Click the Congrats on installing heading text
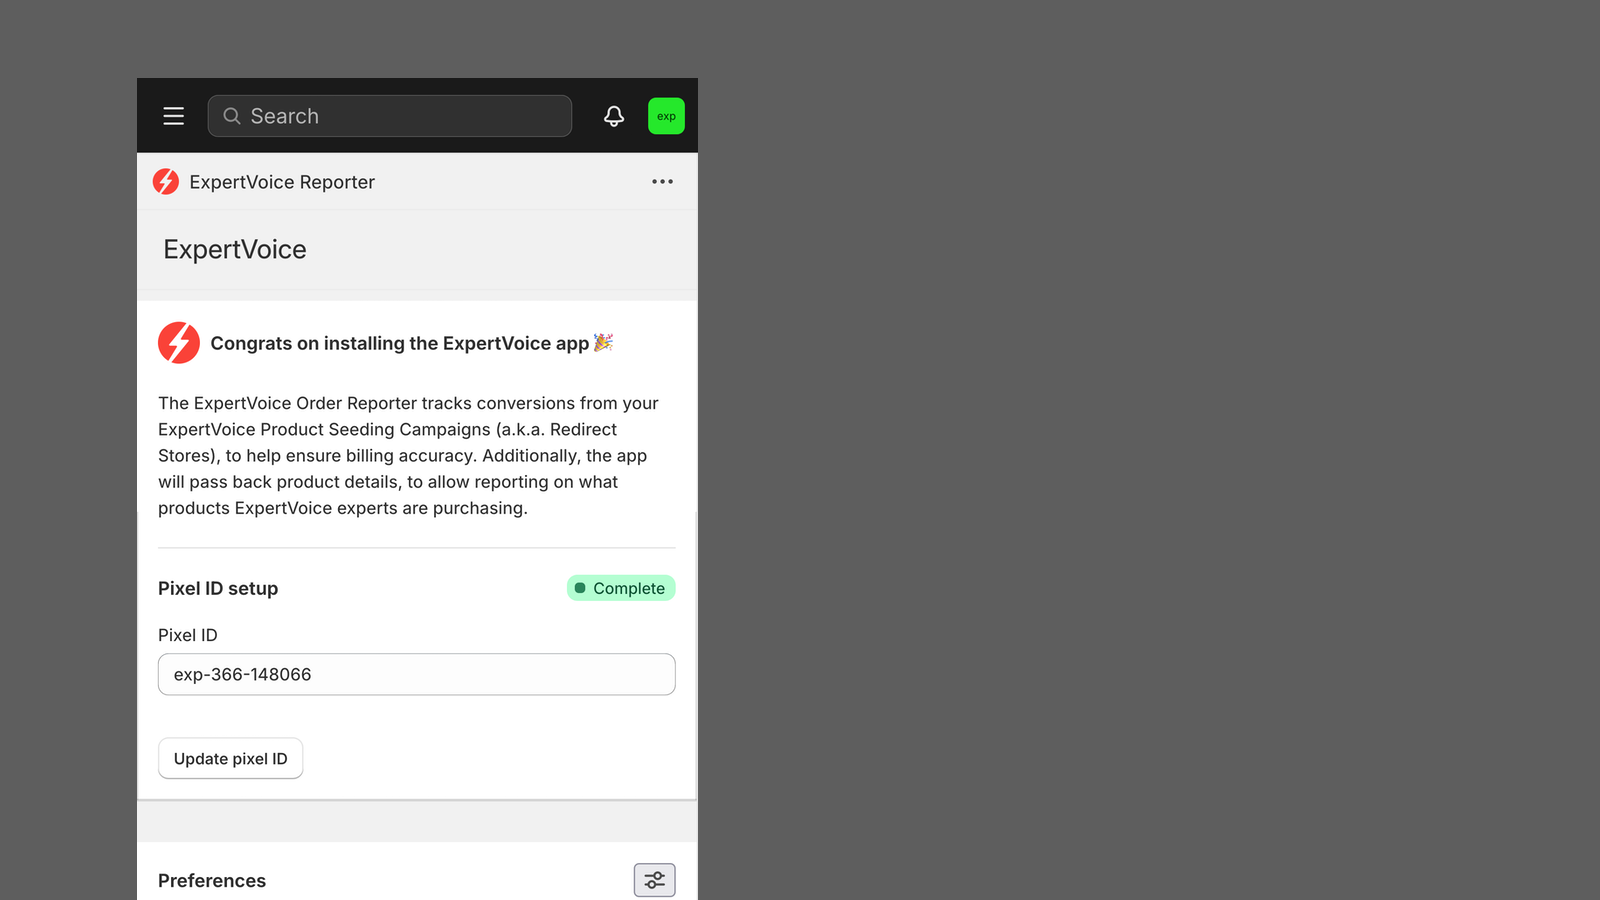 coord(400,343)
